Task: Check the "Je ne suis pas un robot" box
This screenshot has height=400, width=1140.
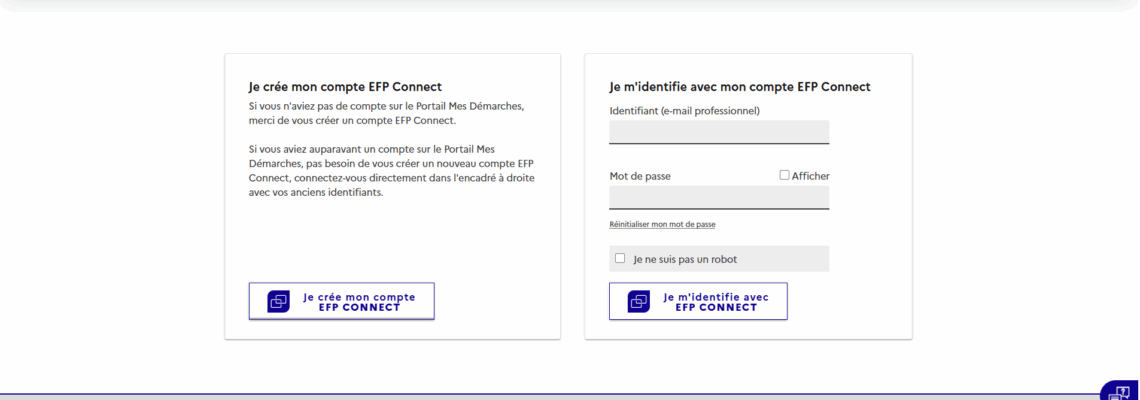Action: click(x=620, y=258)
